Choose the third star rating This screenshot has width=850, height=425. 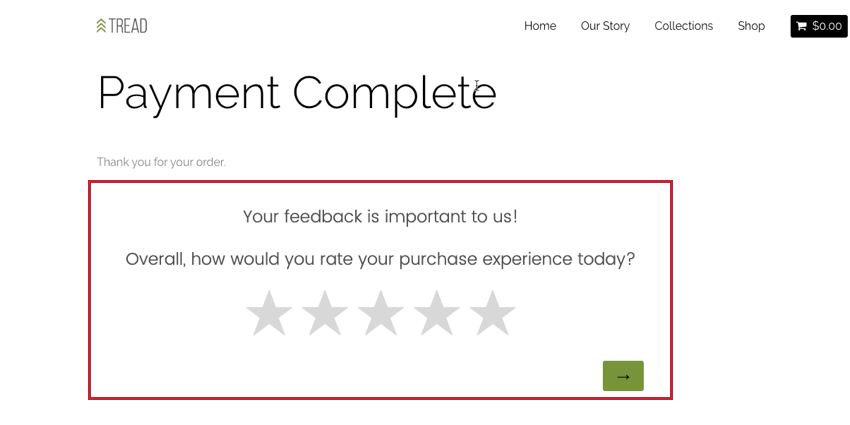pos(381,313)
